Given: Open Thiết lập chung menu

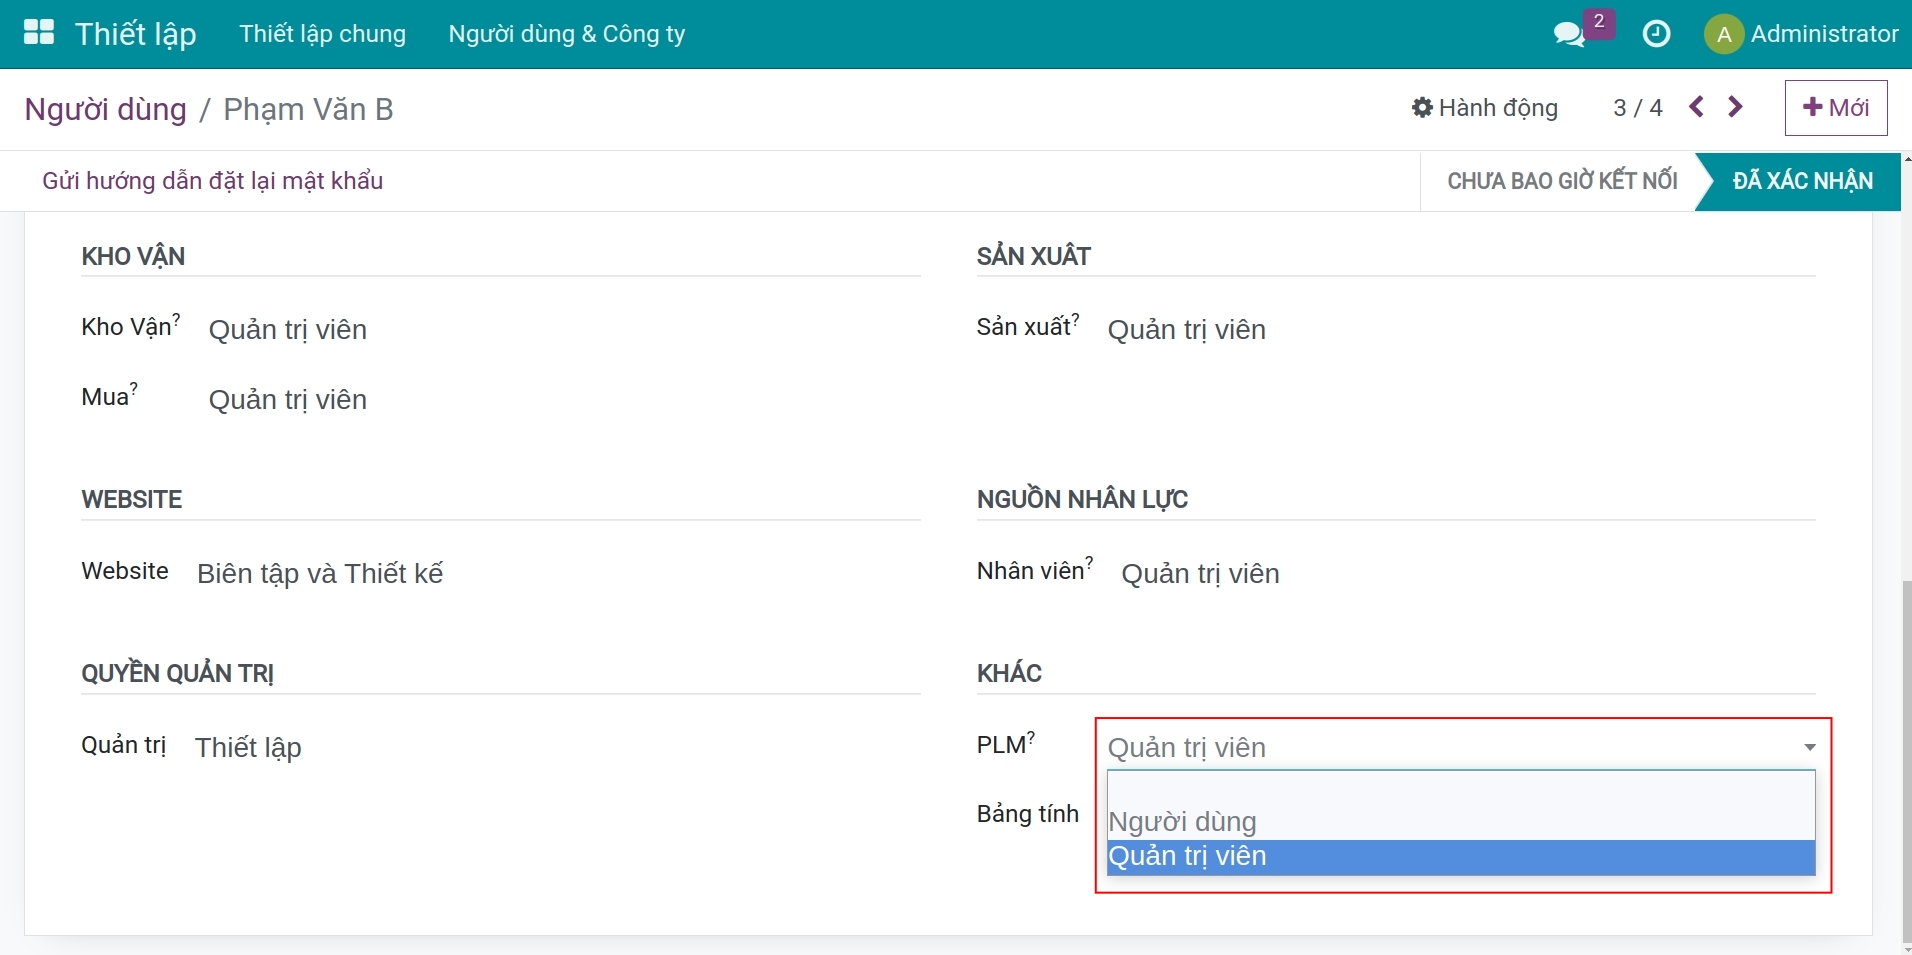Looking at the screenshot, I should [x=322, y=34].
